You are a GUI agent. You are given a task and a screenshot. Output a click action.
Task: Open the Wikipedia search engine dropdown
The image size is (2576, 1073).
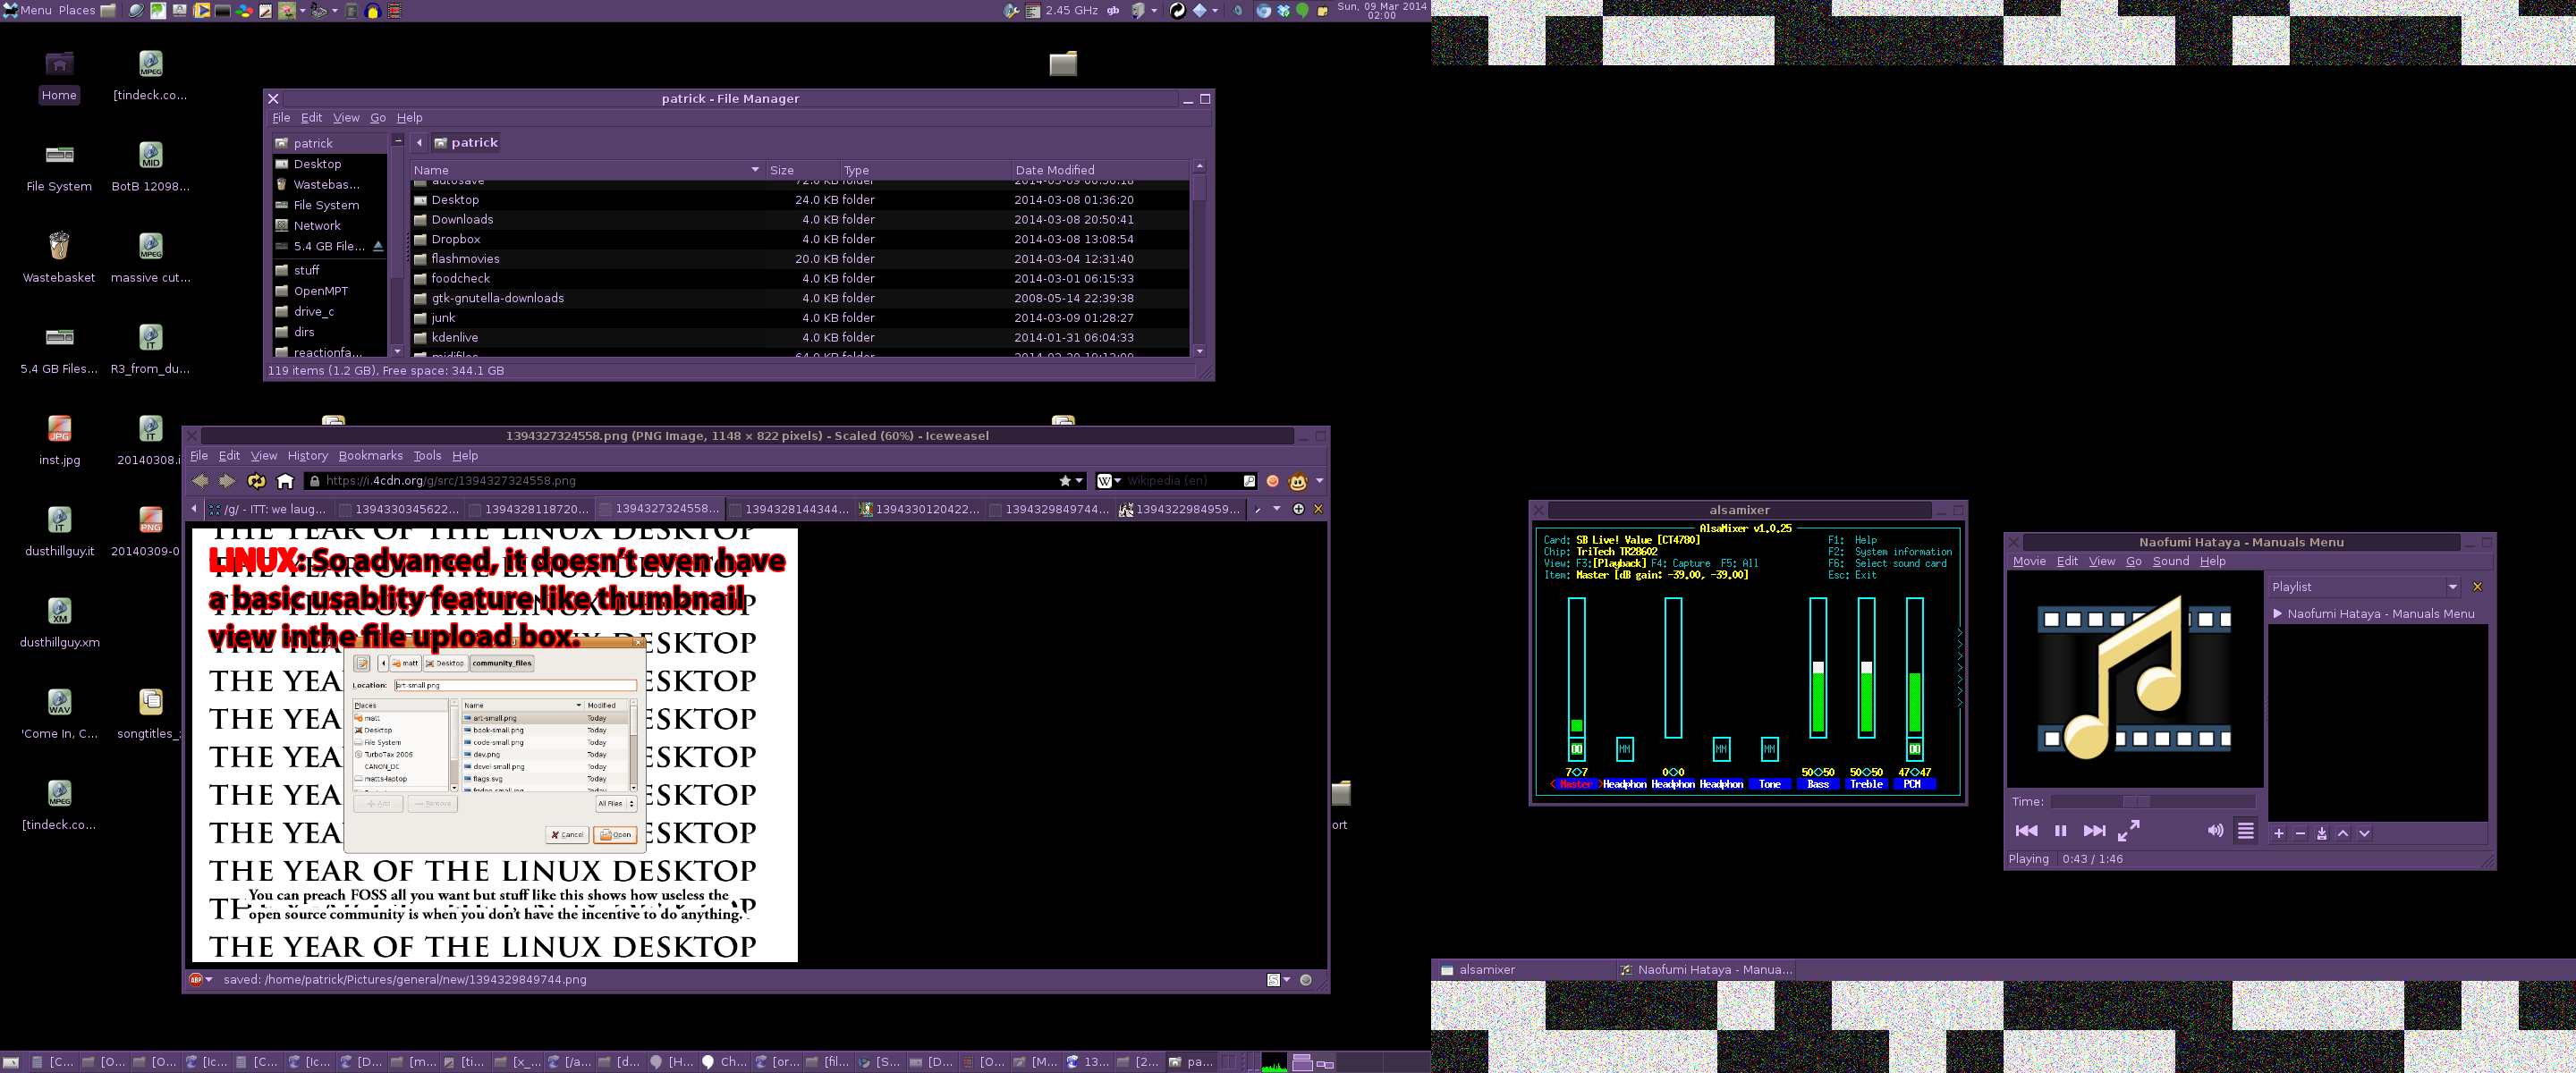[1108, 481]
